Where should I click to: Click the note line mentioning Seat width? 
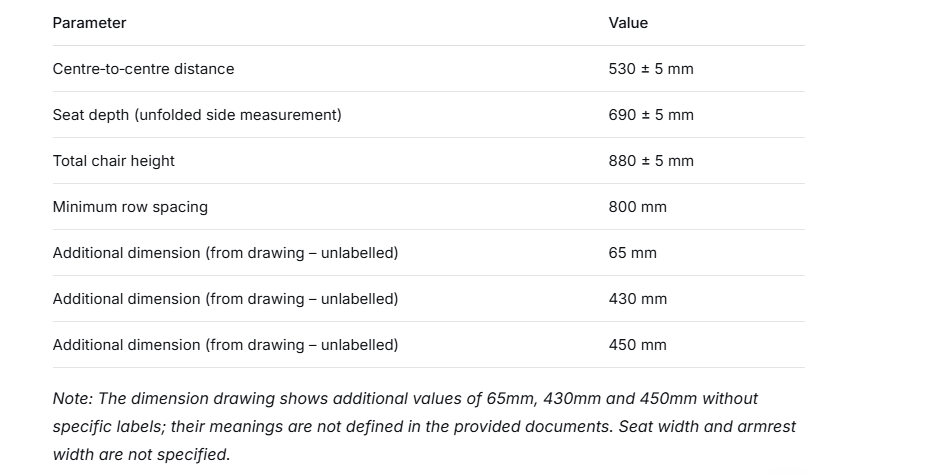click(x=424, y=427)
